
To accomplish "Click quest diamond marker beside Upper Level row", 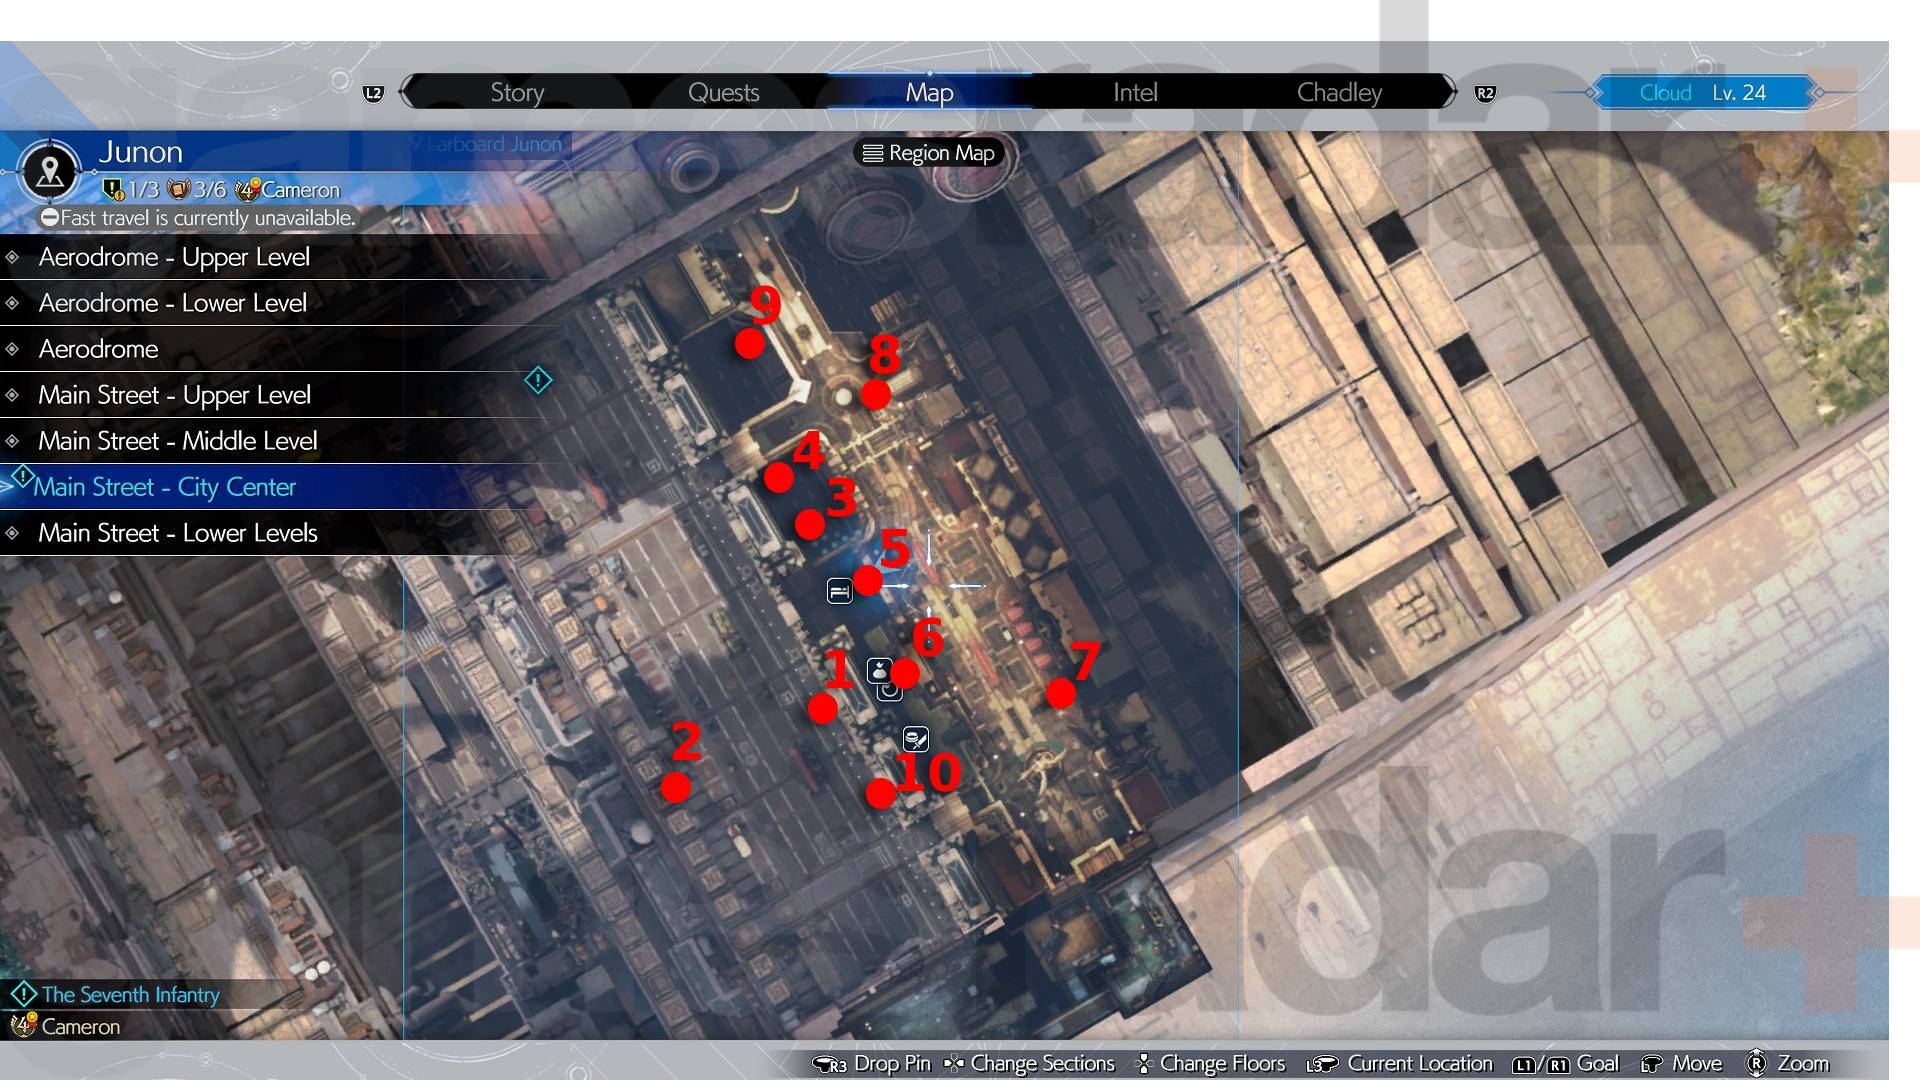I will (x=538, y=380).
